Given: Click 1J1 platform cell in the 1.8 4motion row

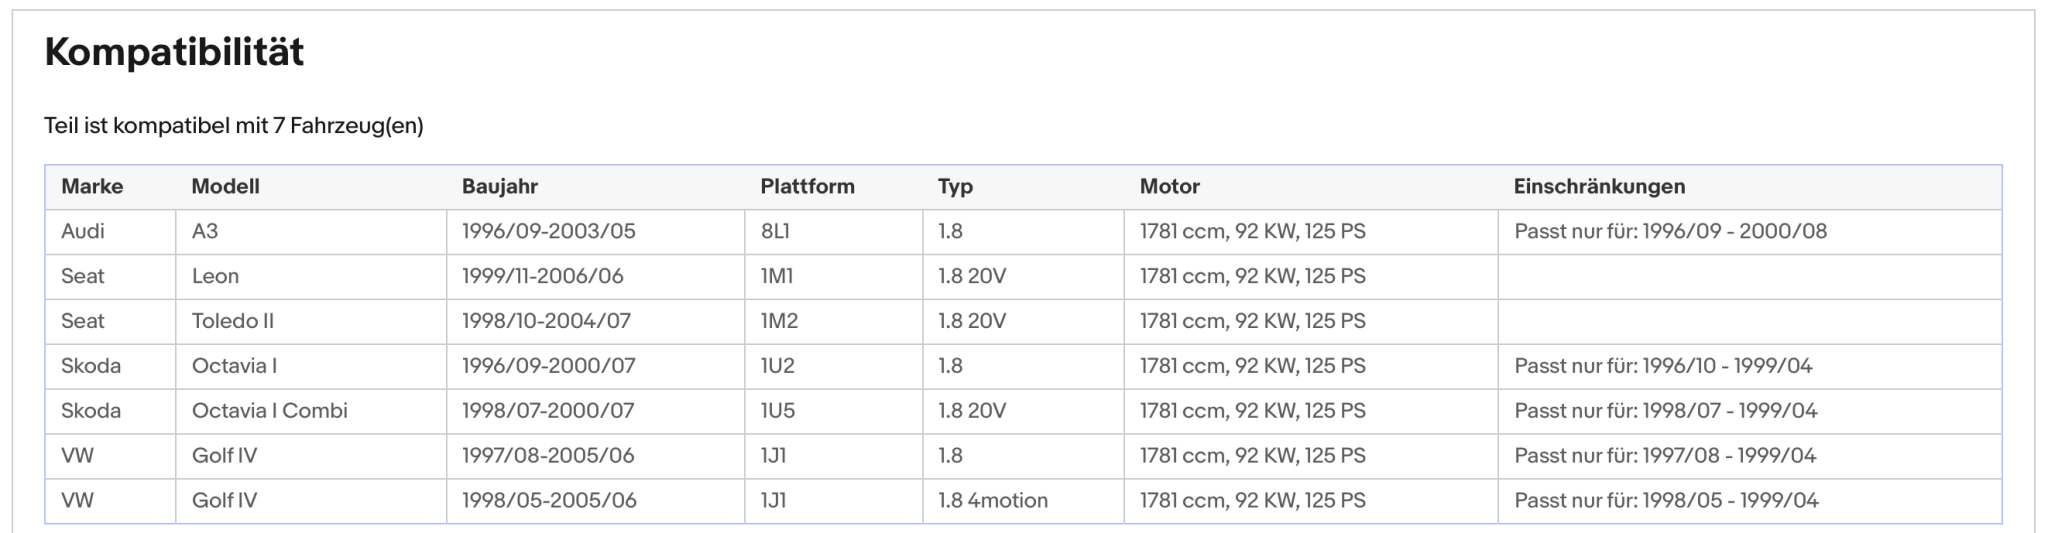Looking at the screenshot, I should pyautogui.click(x=834, y=501).
